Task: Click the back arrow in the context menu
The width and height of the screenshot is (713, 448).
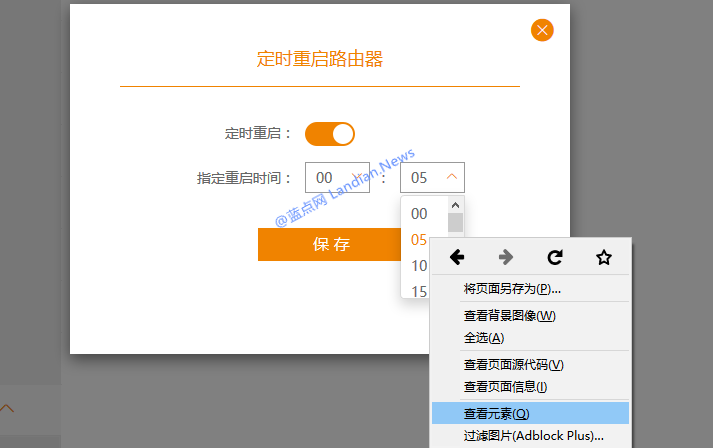Action: pos(457,257)
